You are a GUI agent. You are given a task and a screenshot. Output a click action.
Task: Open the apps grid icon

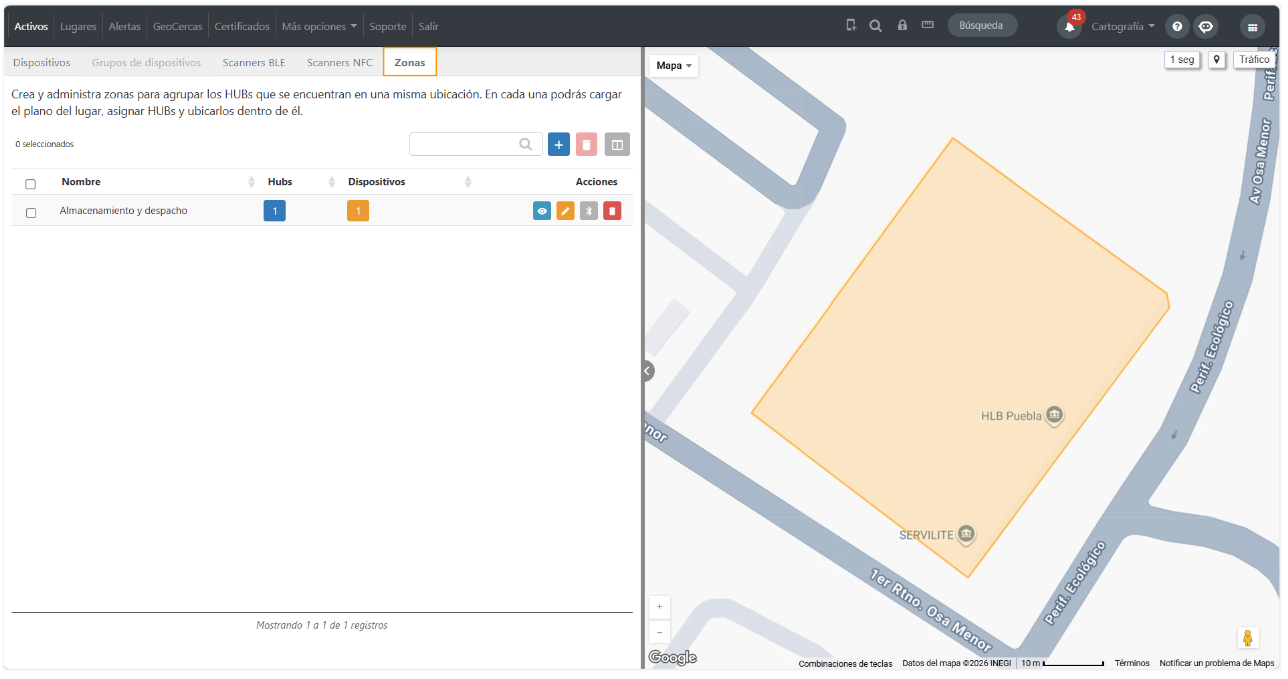[1253, 27]
